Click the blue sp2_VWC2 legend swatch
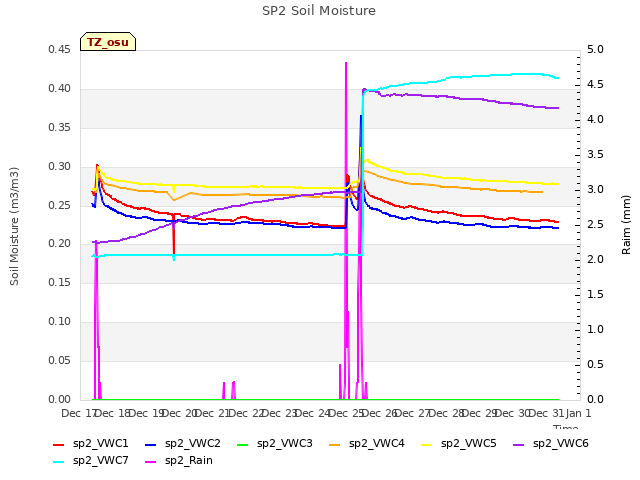Screen dimensions: 640x480 [151, 445]
